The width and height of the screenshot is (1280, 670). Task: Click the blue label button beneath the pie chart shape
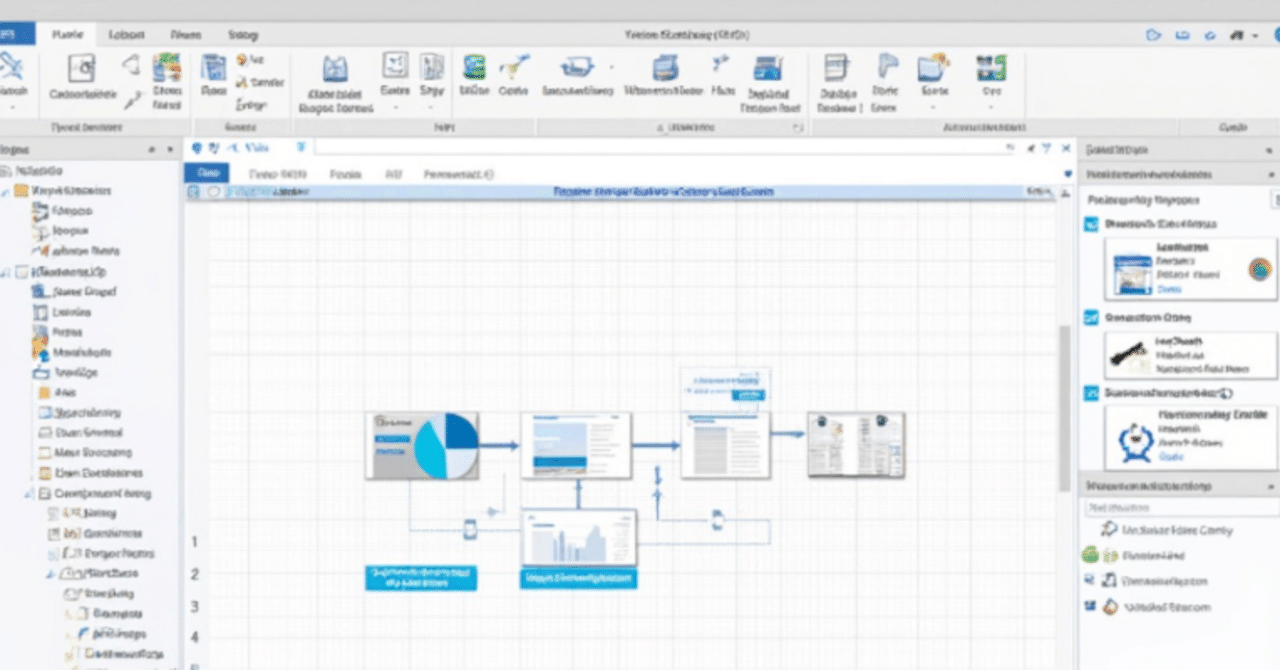coord(421,578)
